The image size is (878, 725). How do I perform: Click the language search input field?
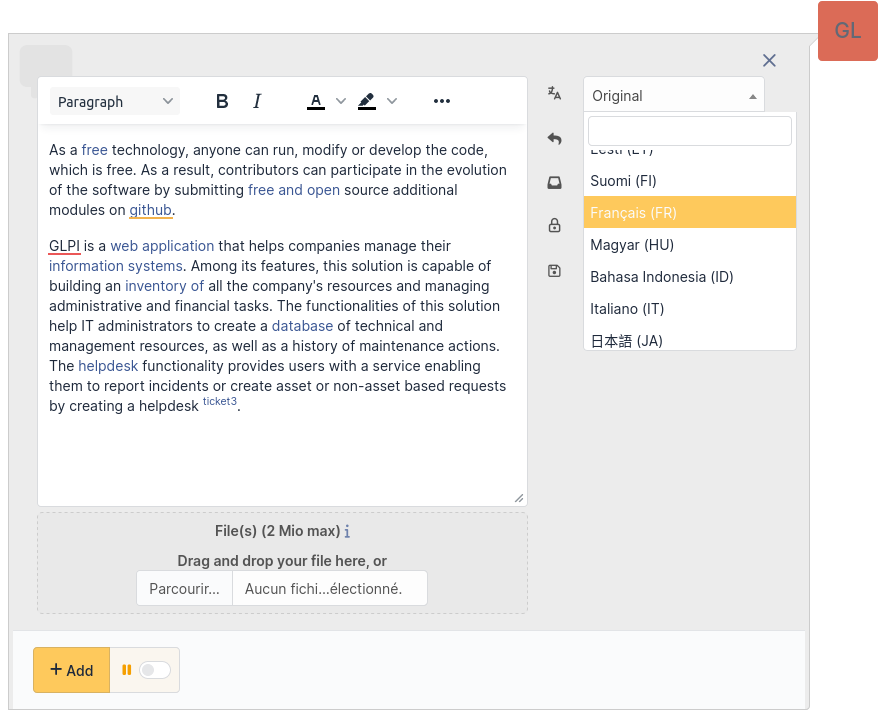coord(689,131)
